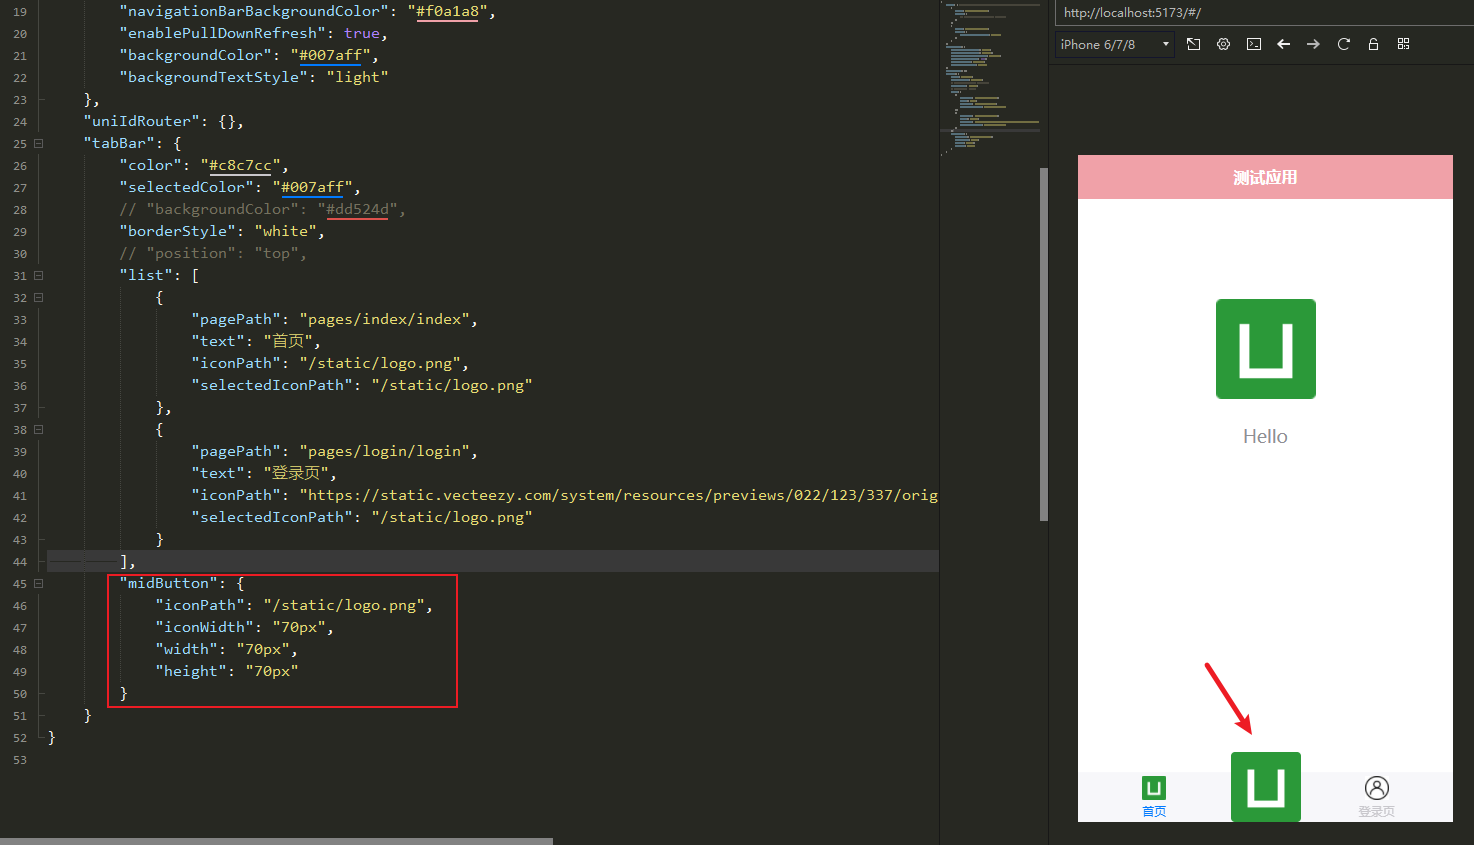Click the "width" key on line 48
The height and width of the screenshot is (845, 1474).
(x=187, y=649)
